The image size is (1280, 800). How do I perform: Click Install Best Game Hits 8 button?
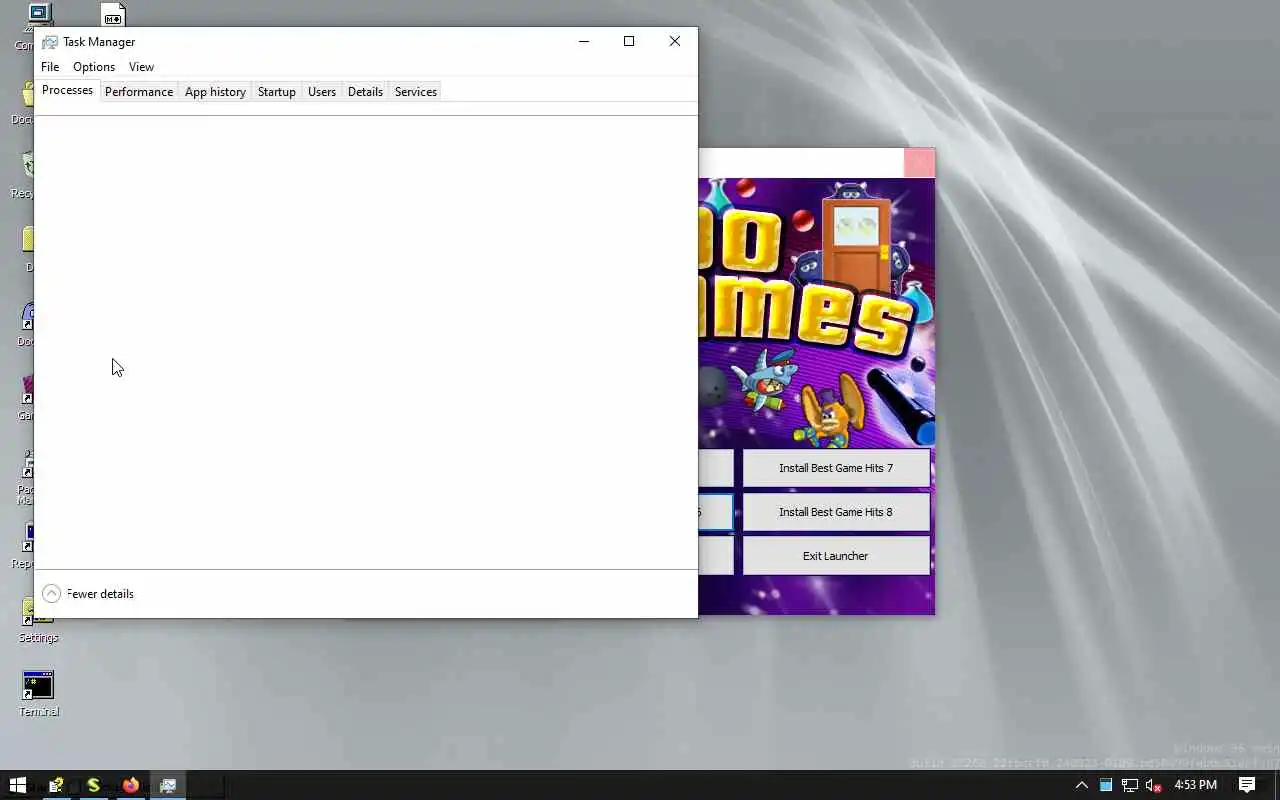coord(836,512)
